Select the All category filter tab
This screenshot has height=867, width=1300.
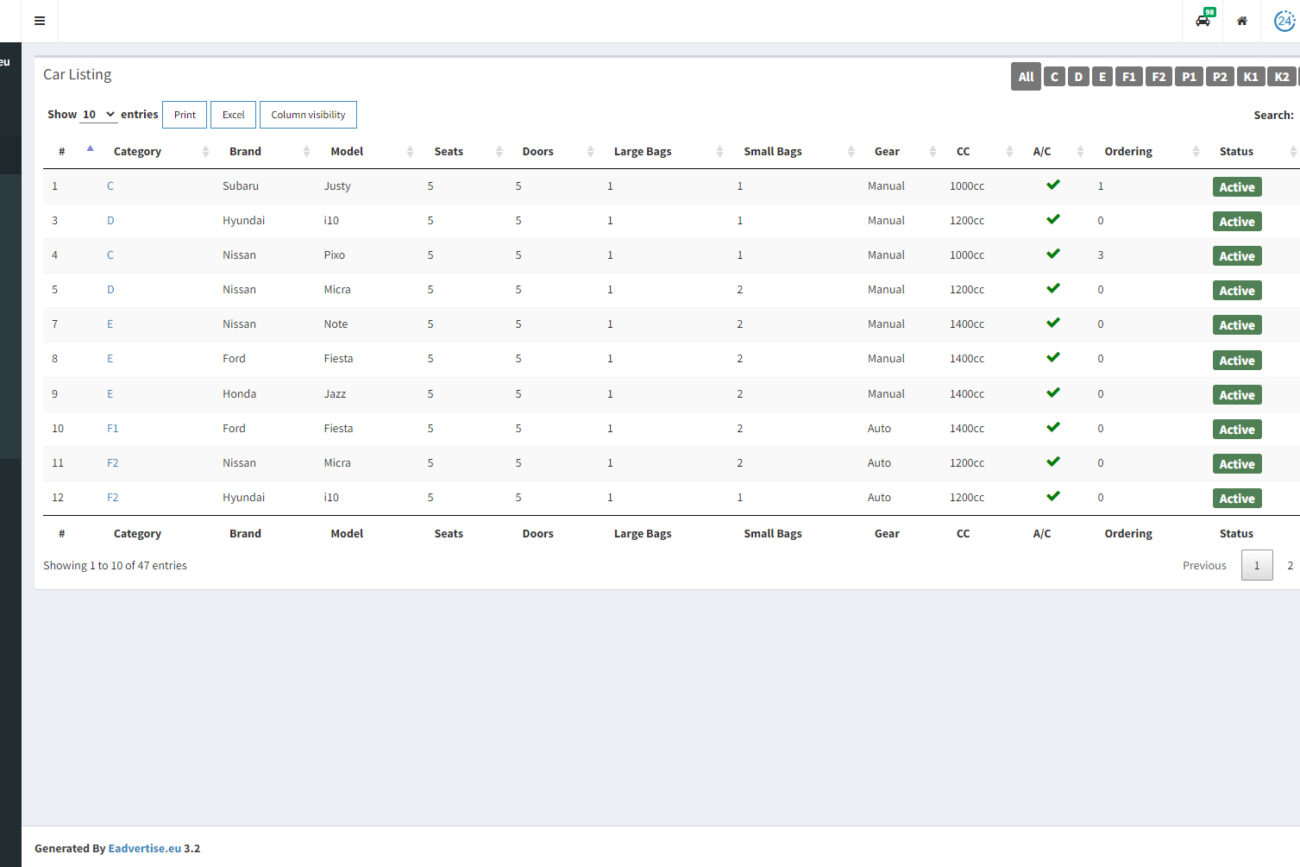(x=1025, y=77)
